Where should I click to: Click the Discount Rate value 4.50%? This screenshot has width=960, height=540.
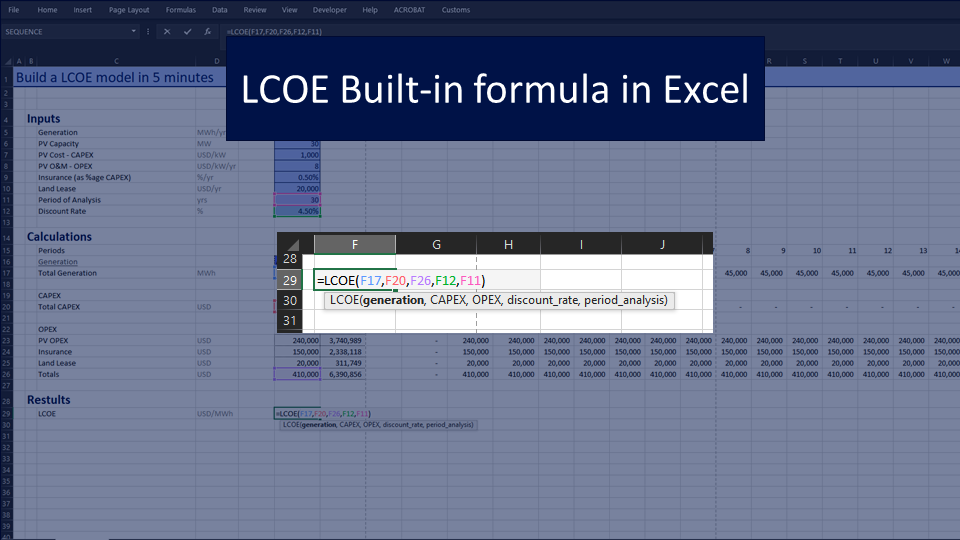pyautogui.click(x=297, y=211)
